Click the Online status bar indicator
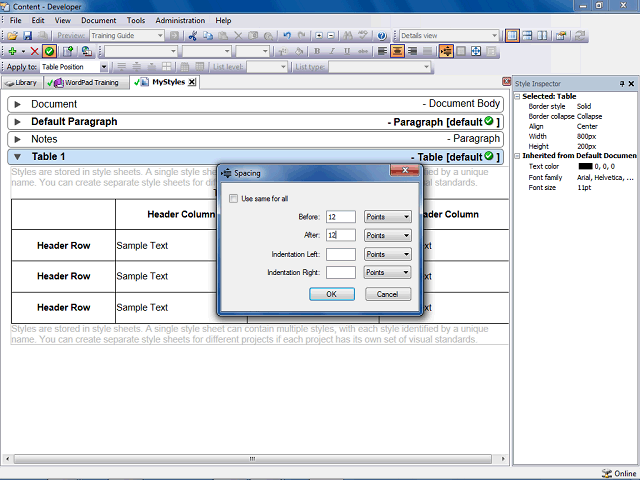 pyautogui.click(x=619, y=473)
